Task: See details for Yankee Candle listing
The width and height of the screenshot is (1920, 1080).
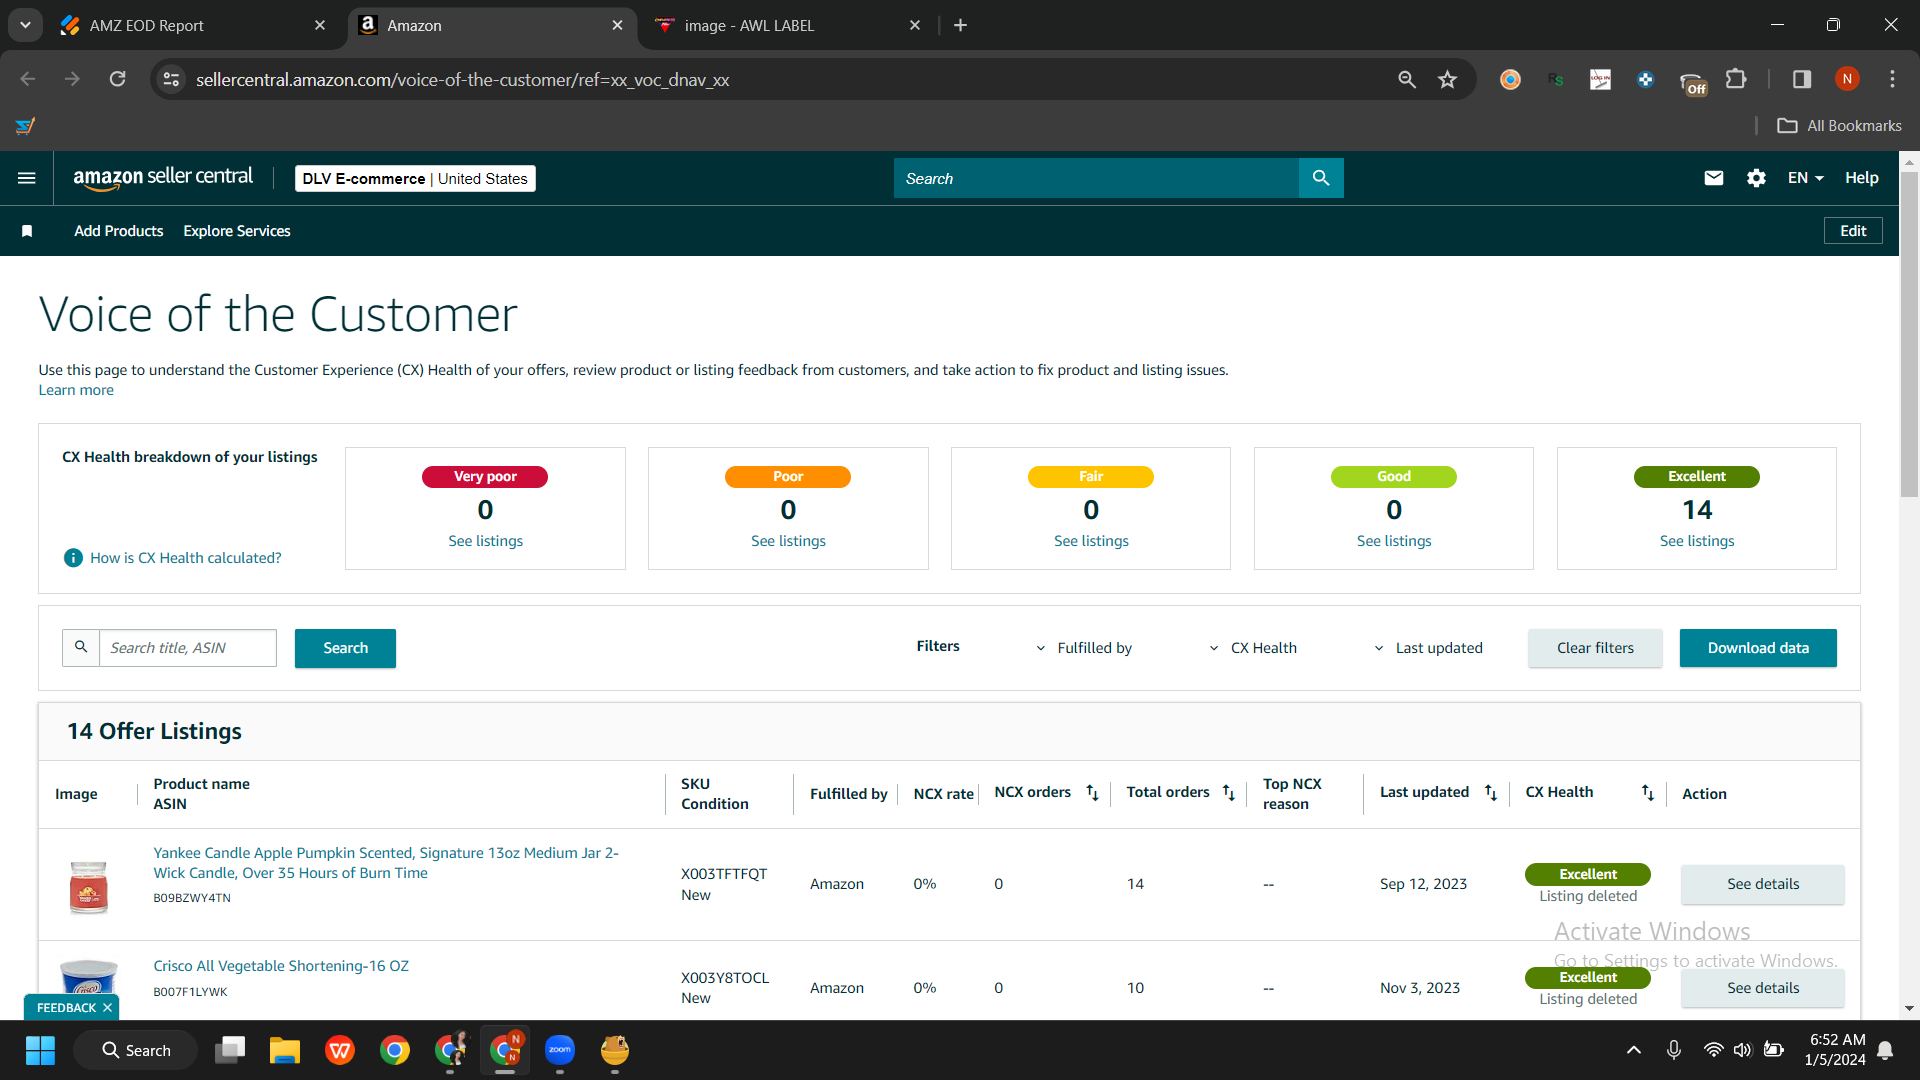Action: 1763,884
